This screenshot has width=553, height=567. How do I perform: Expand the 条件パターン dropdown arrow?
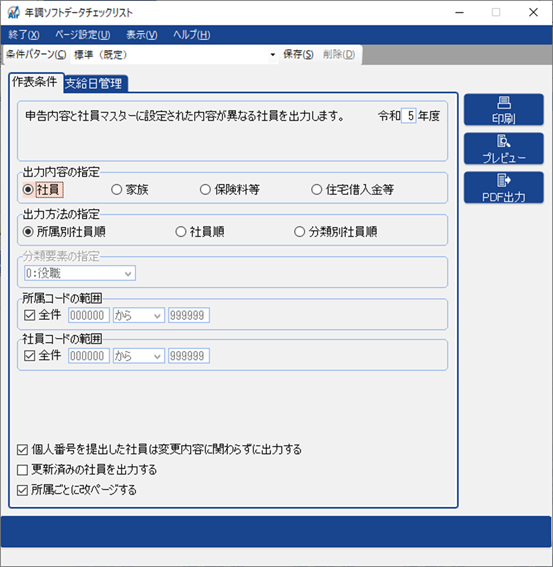click(272, 55)
